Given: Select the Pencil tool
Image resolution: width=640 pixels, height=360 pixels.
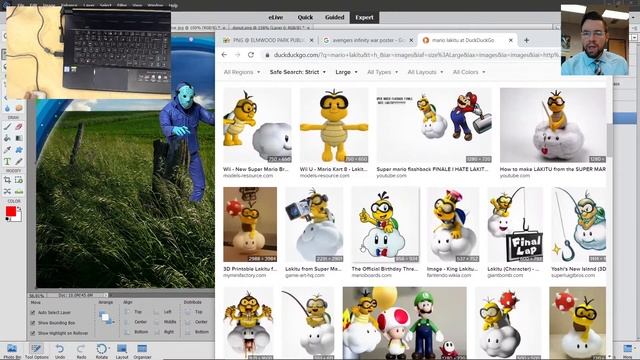Looking at the screenshot, I should click(19, 161).
